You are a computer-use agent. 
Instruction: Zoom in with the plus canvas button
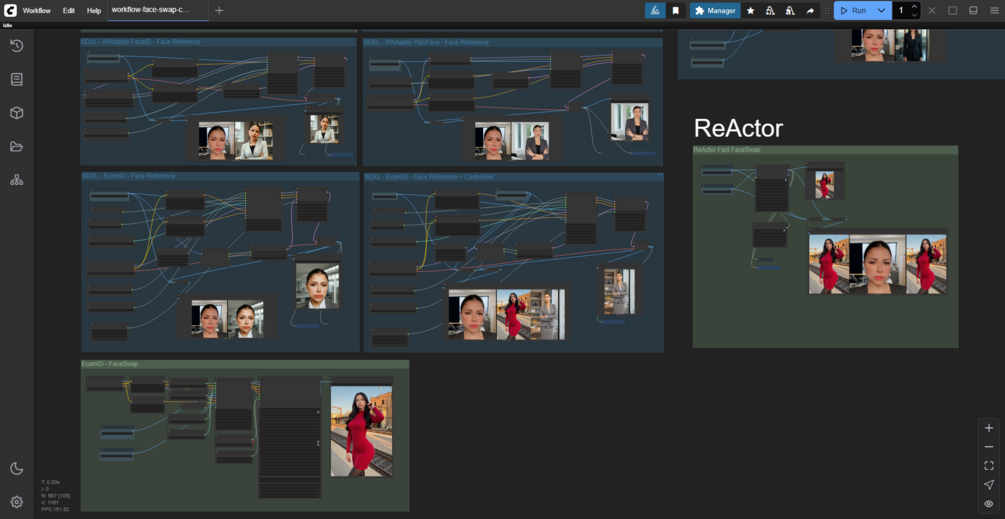[989, 428]
